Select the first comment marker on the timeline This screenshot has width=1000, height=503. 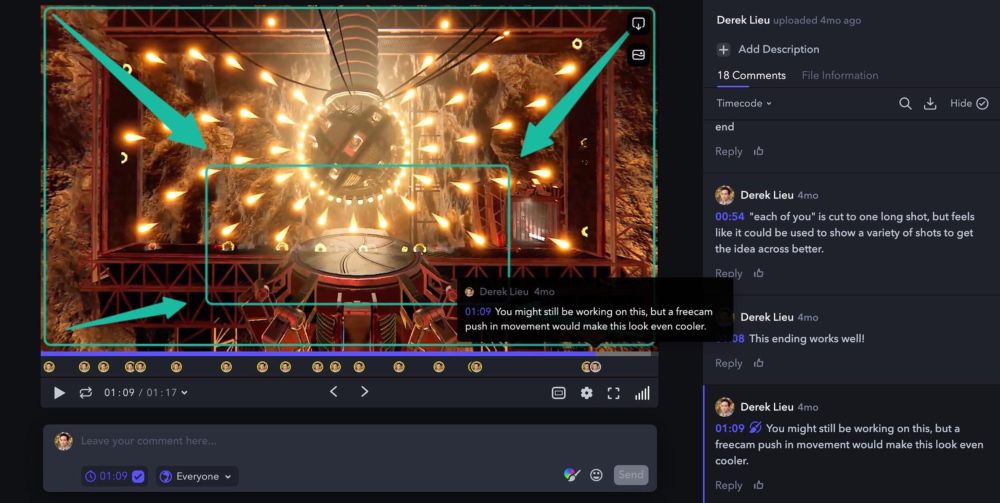48,367
